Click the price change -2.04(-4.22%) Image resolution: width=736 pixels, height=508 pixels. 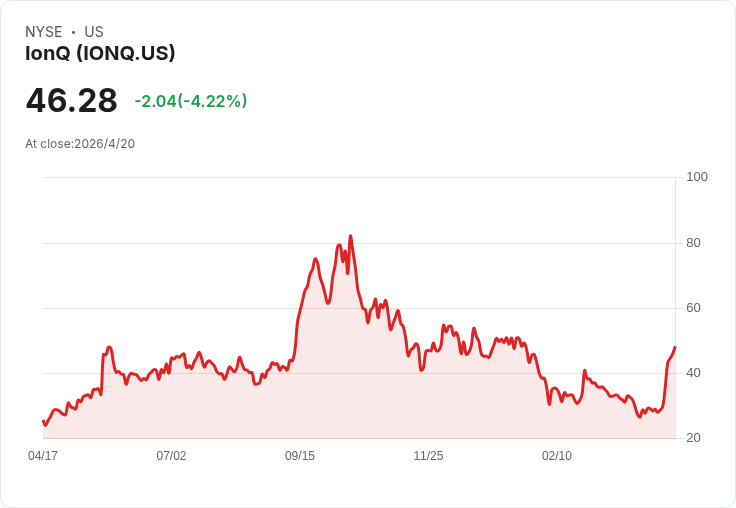pos(191,101)
